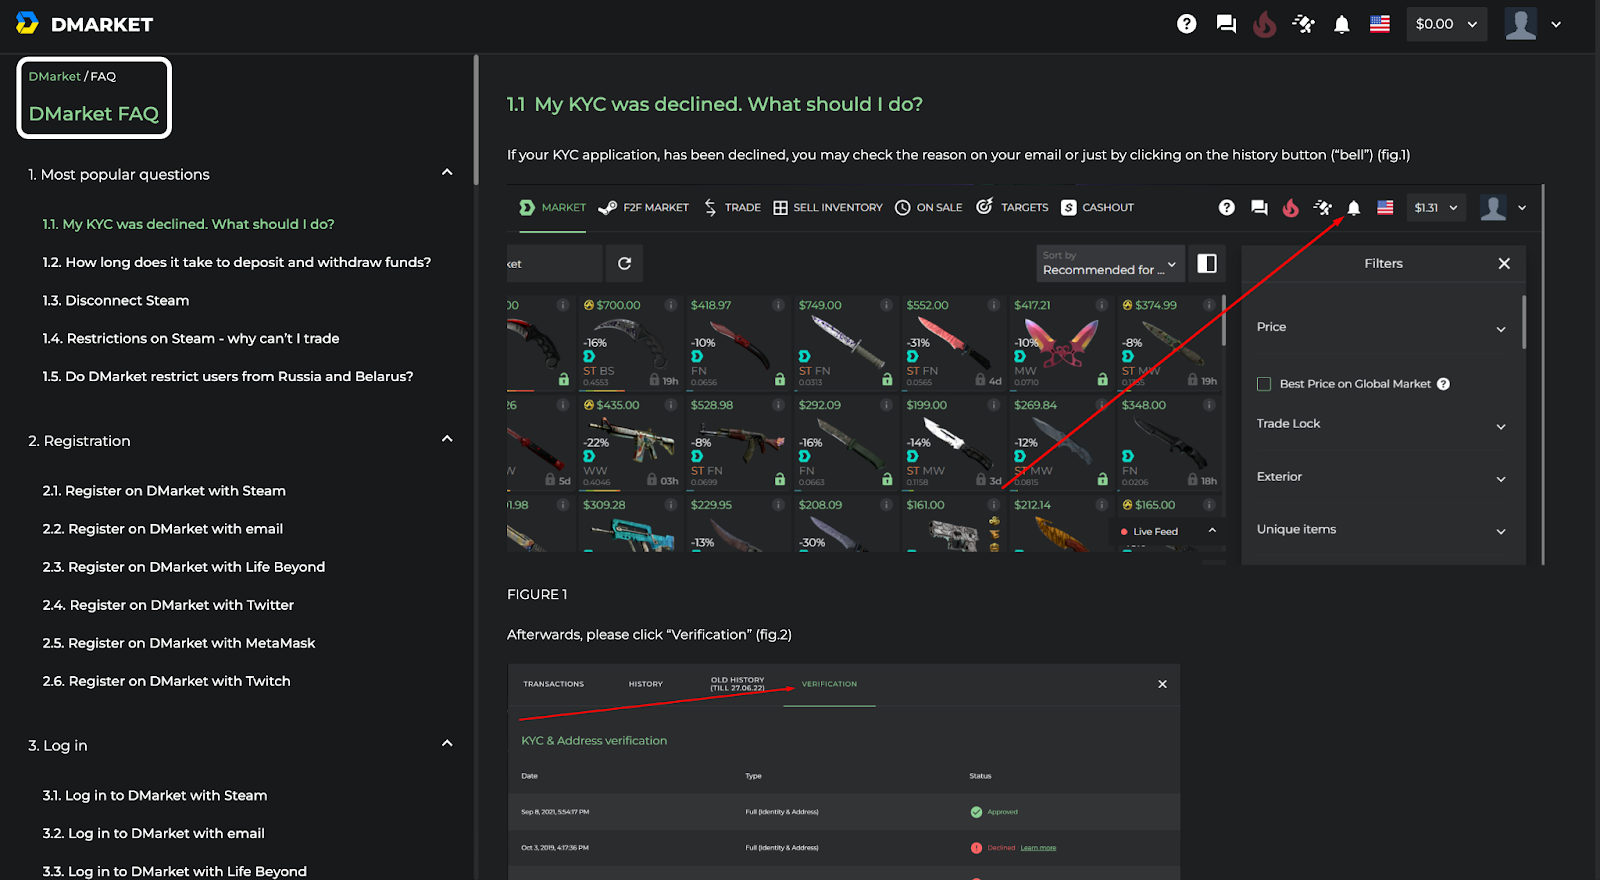This screenshot has width=1600, height=880.
Task: Open '1.4. Restrictions on Steam' question
Action: 191,338
